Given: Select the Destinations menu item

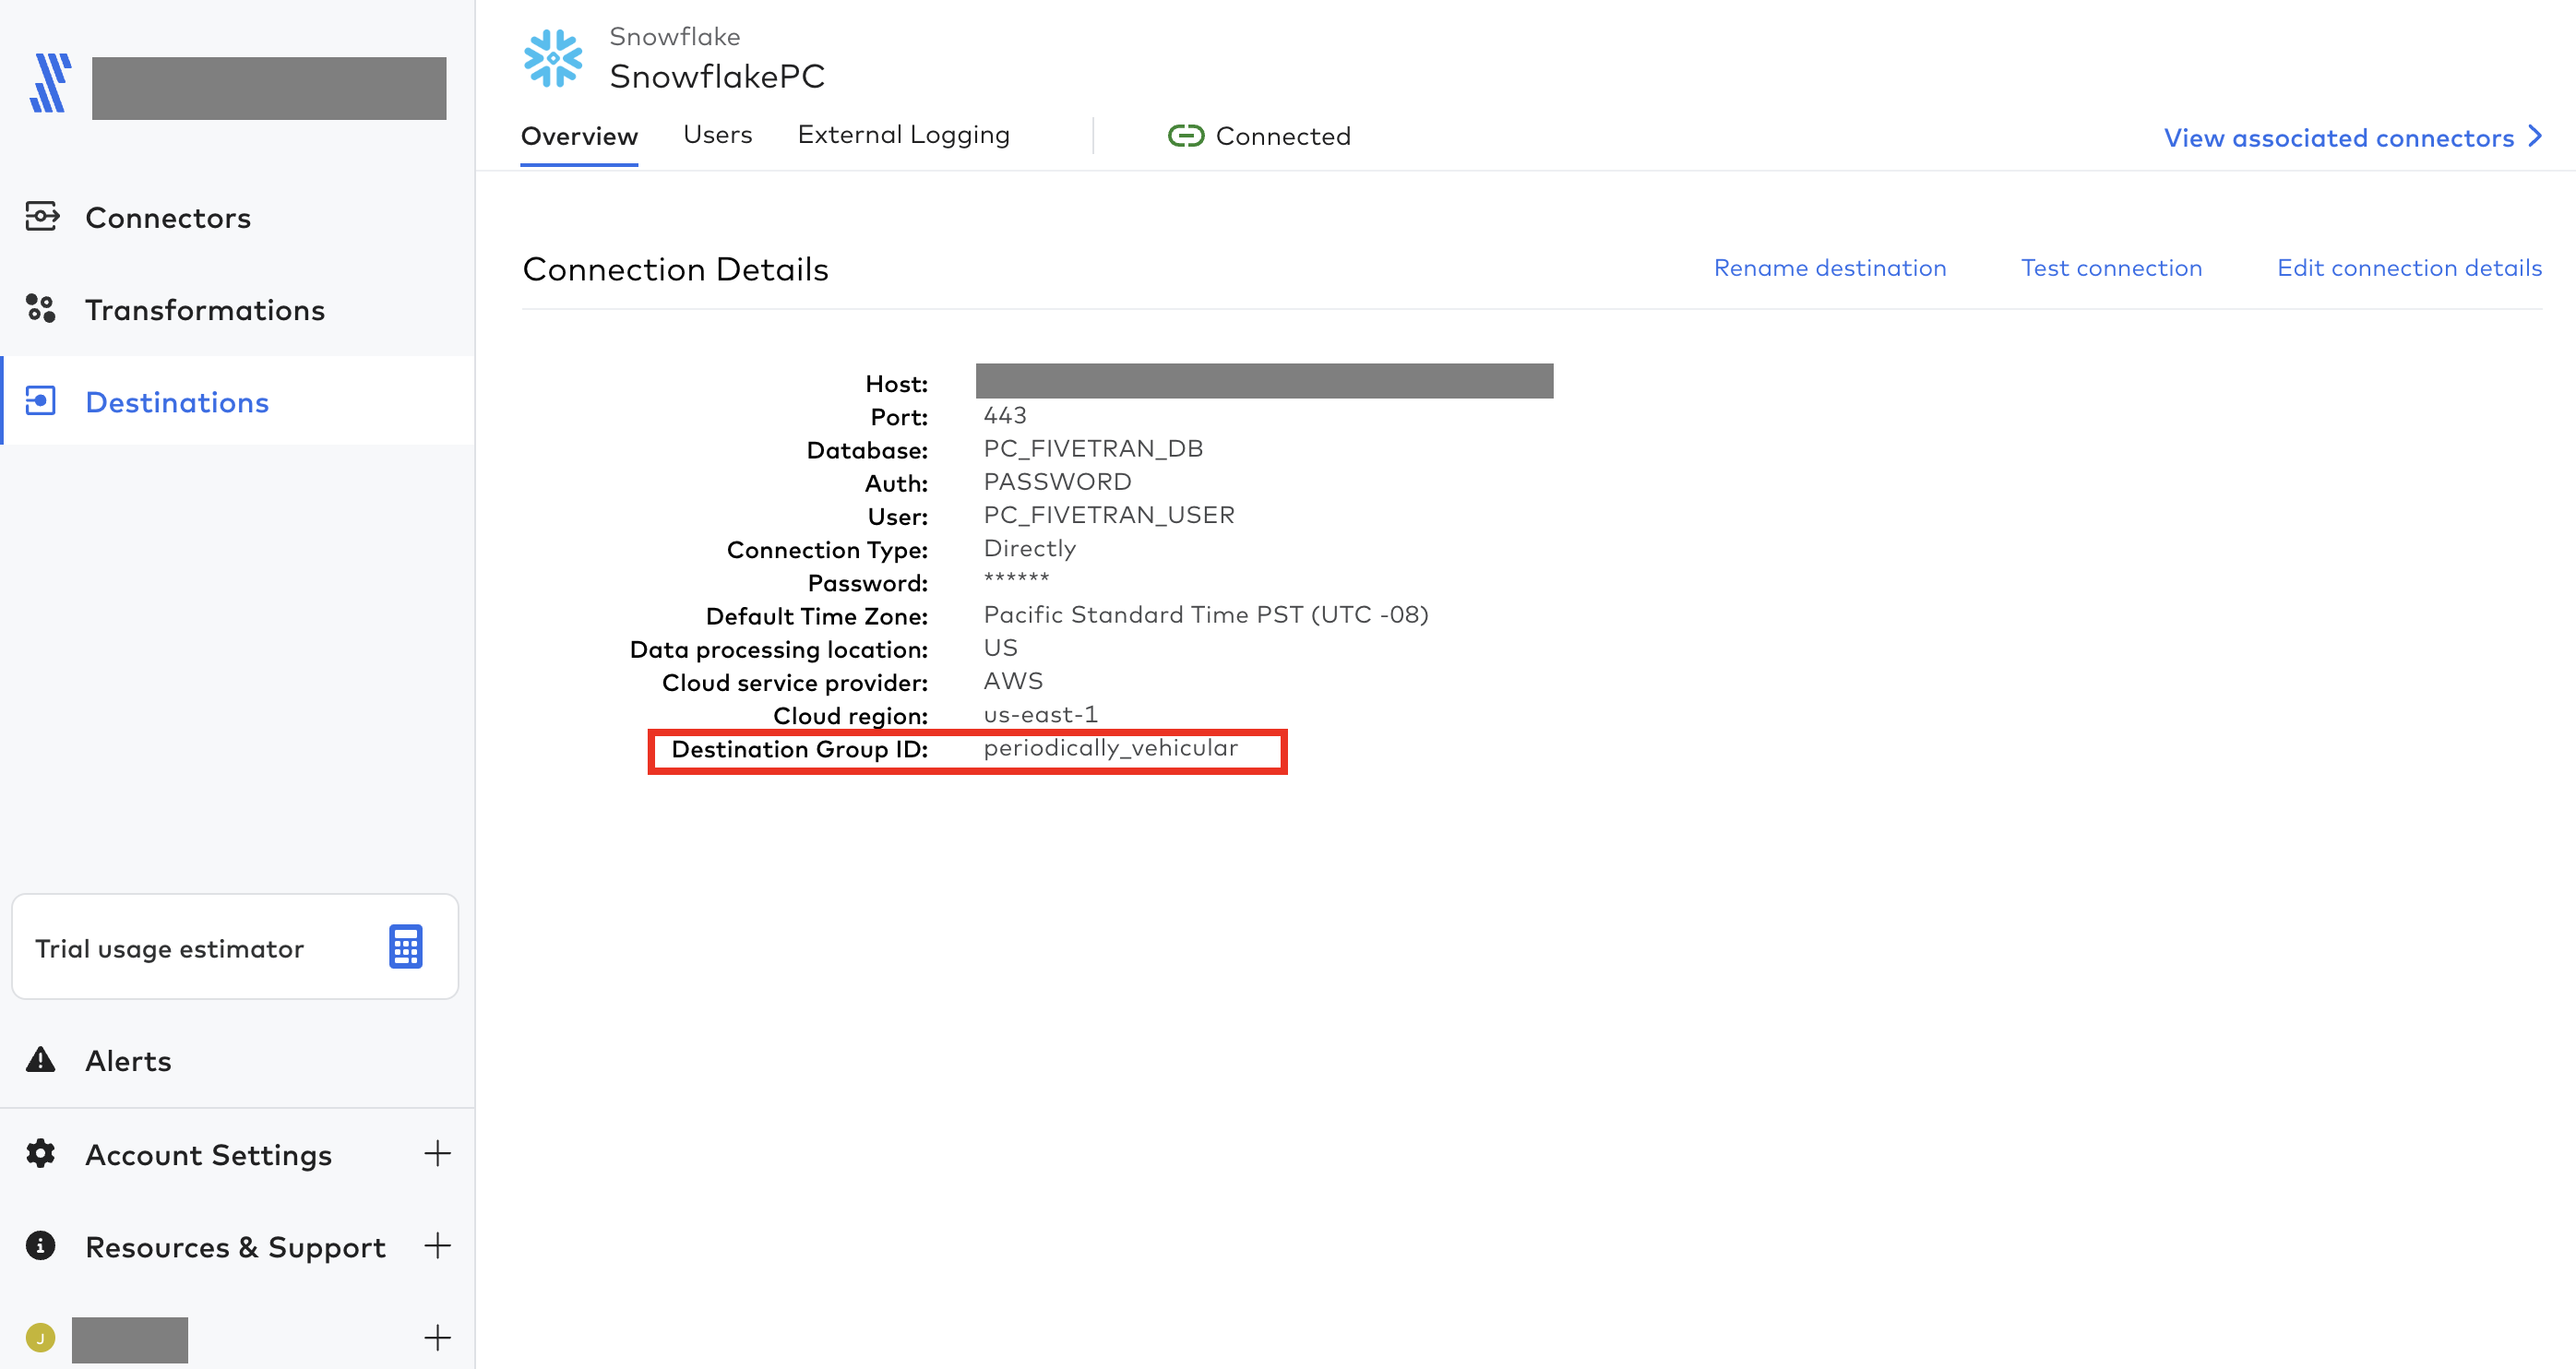Looking at the screenshot, I should click(x=237, y=401).
